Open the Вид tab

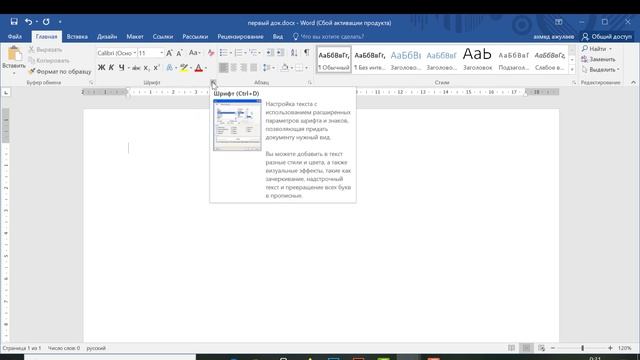click(x=278, y=37)
